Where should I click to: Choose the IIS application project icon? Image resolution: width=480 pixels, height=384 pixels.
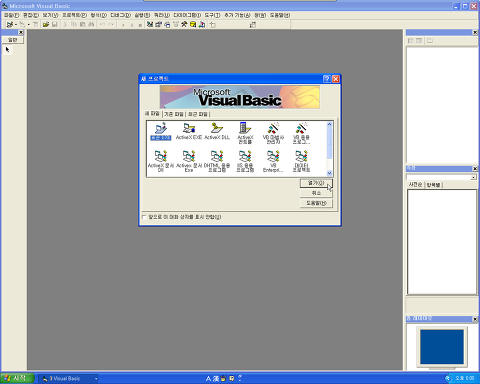(245, 161)
